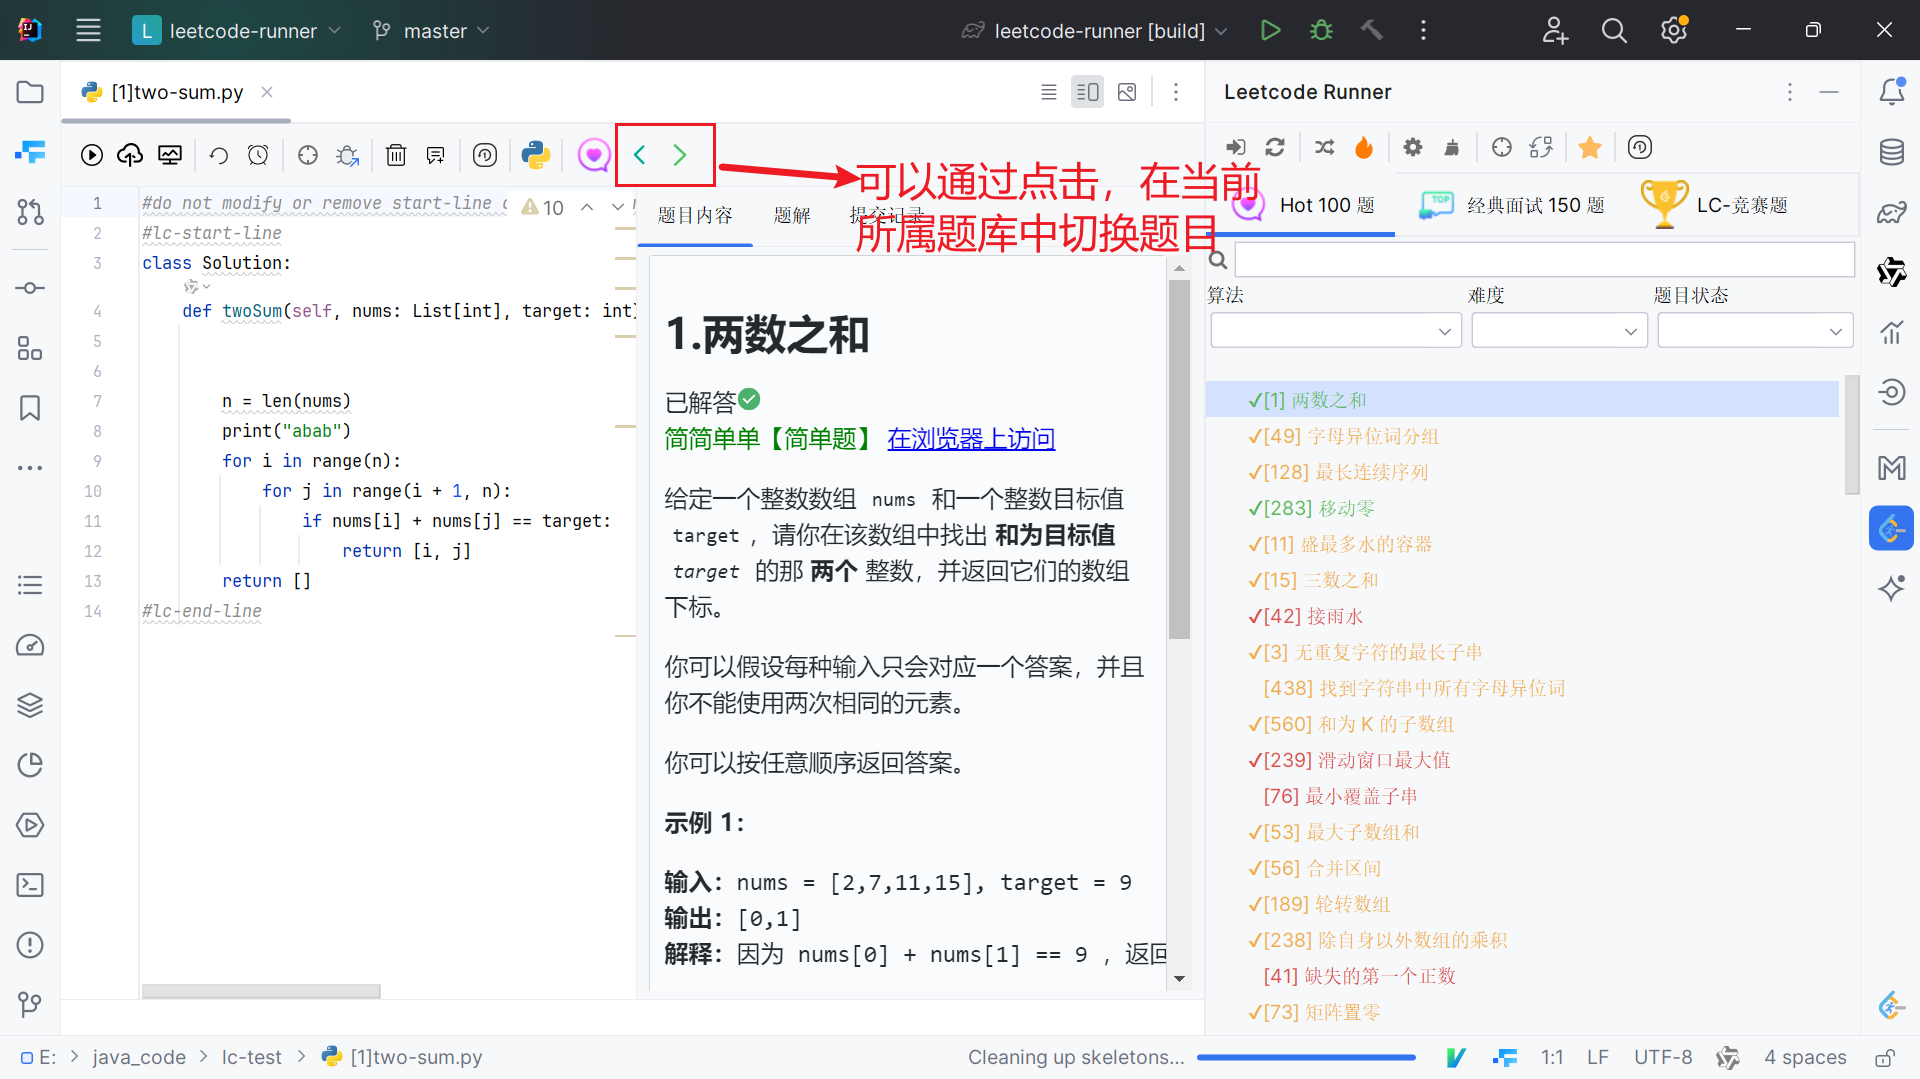Screen dimensions: 1920x1079
Task: Click the debug bug icon in editor toolbar
Action: 347,155
